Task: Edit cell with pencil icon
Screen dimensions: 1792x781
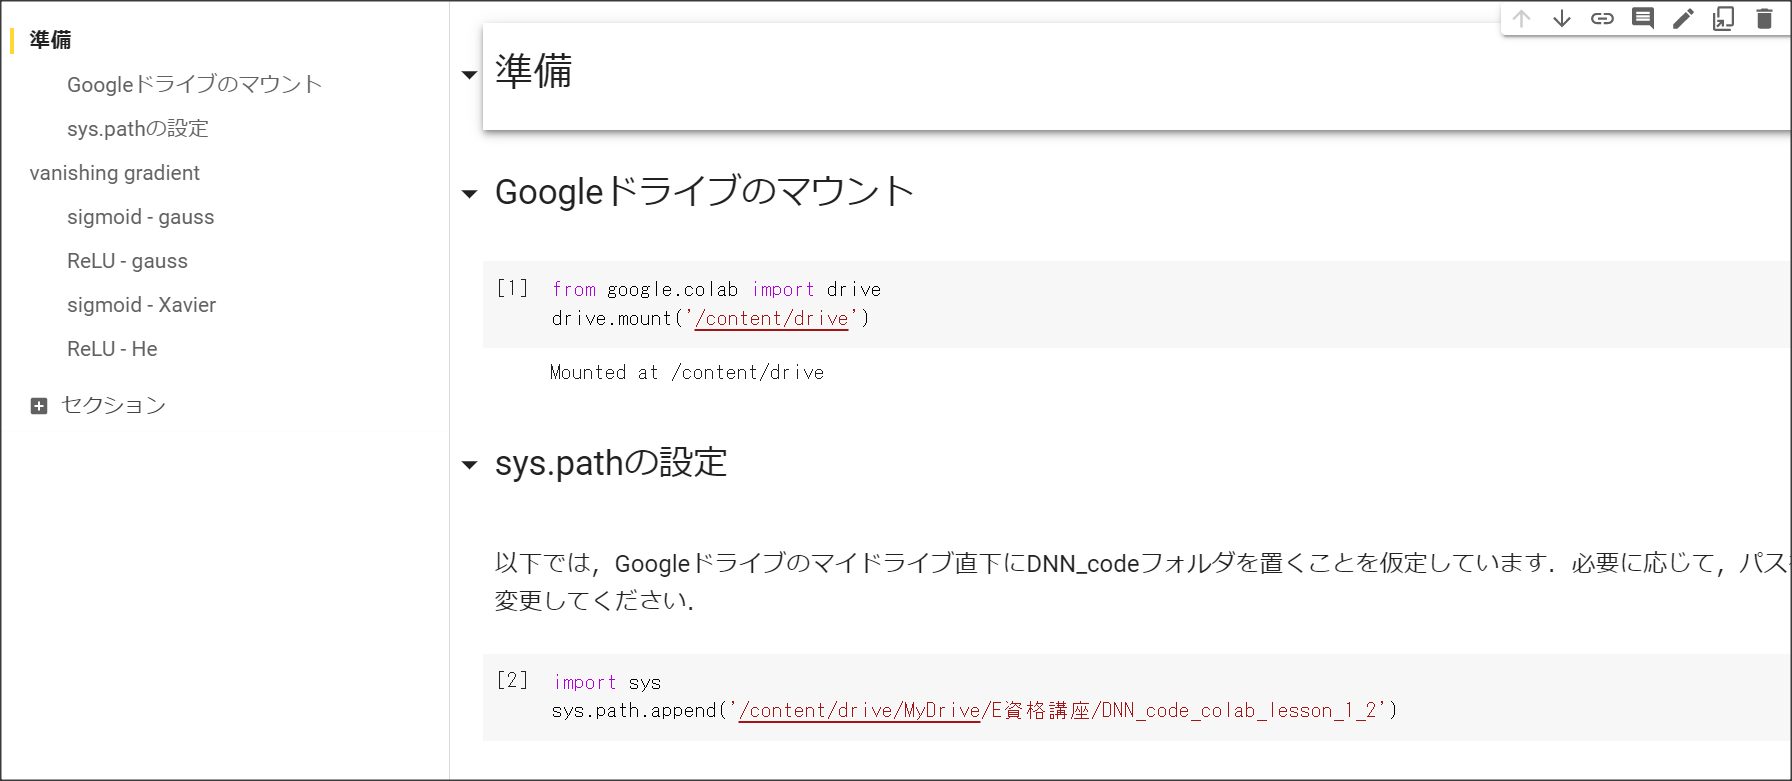Action: point(1683,19)
